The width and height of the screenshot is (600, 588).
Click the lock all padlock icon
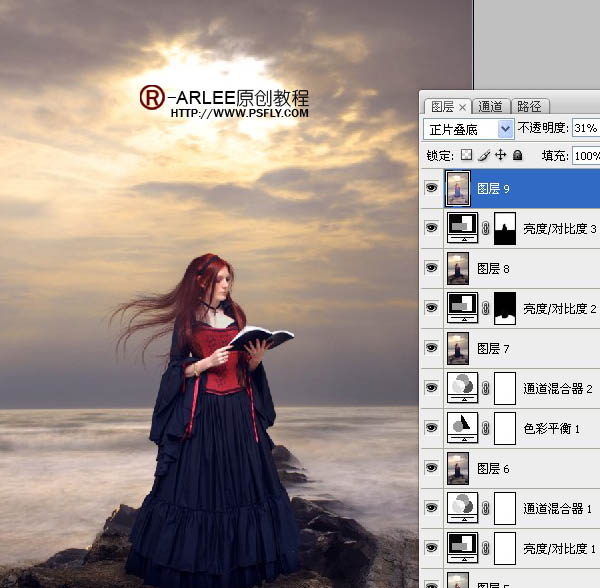pyautogui.click(x=517, y=156)
